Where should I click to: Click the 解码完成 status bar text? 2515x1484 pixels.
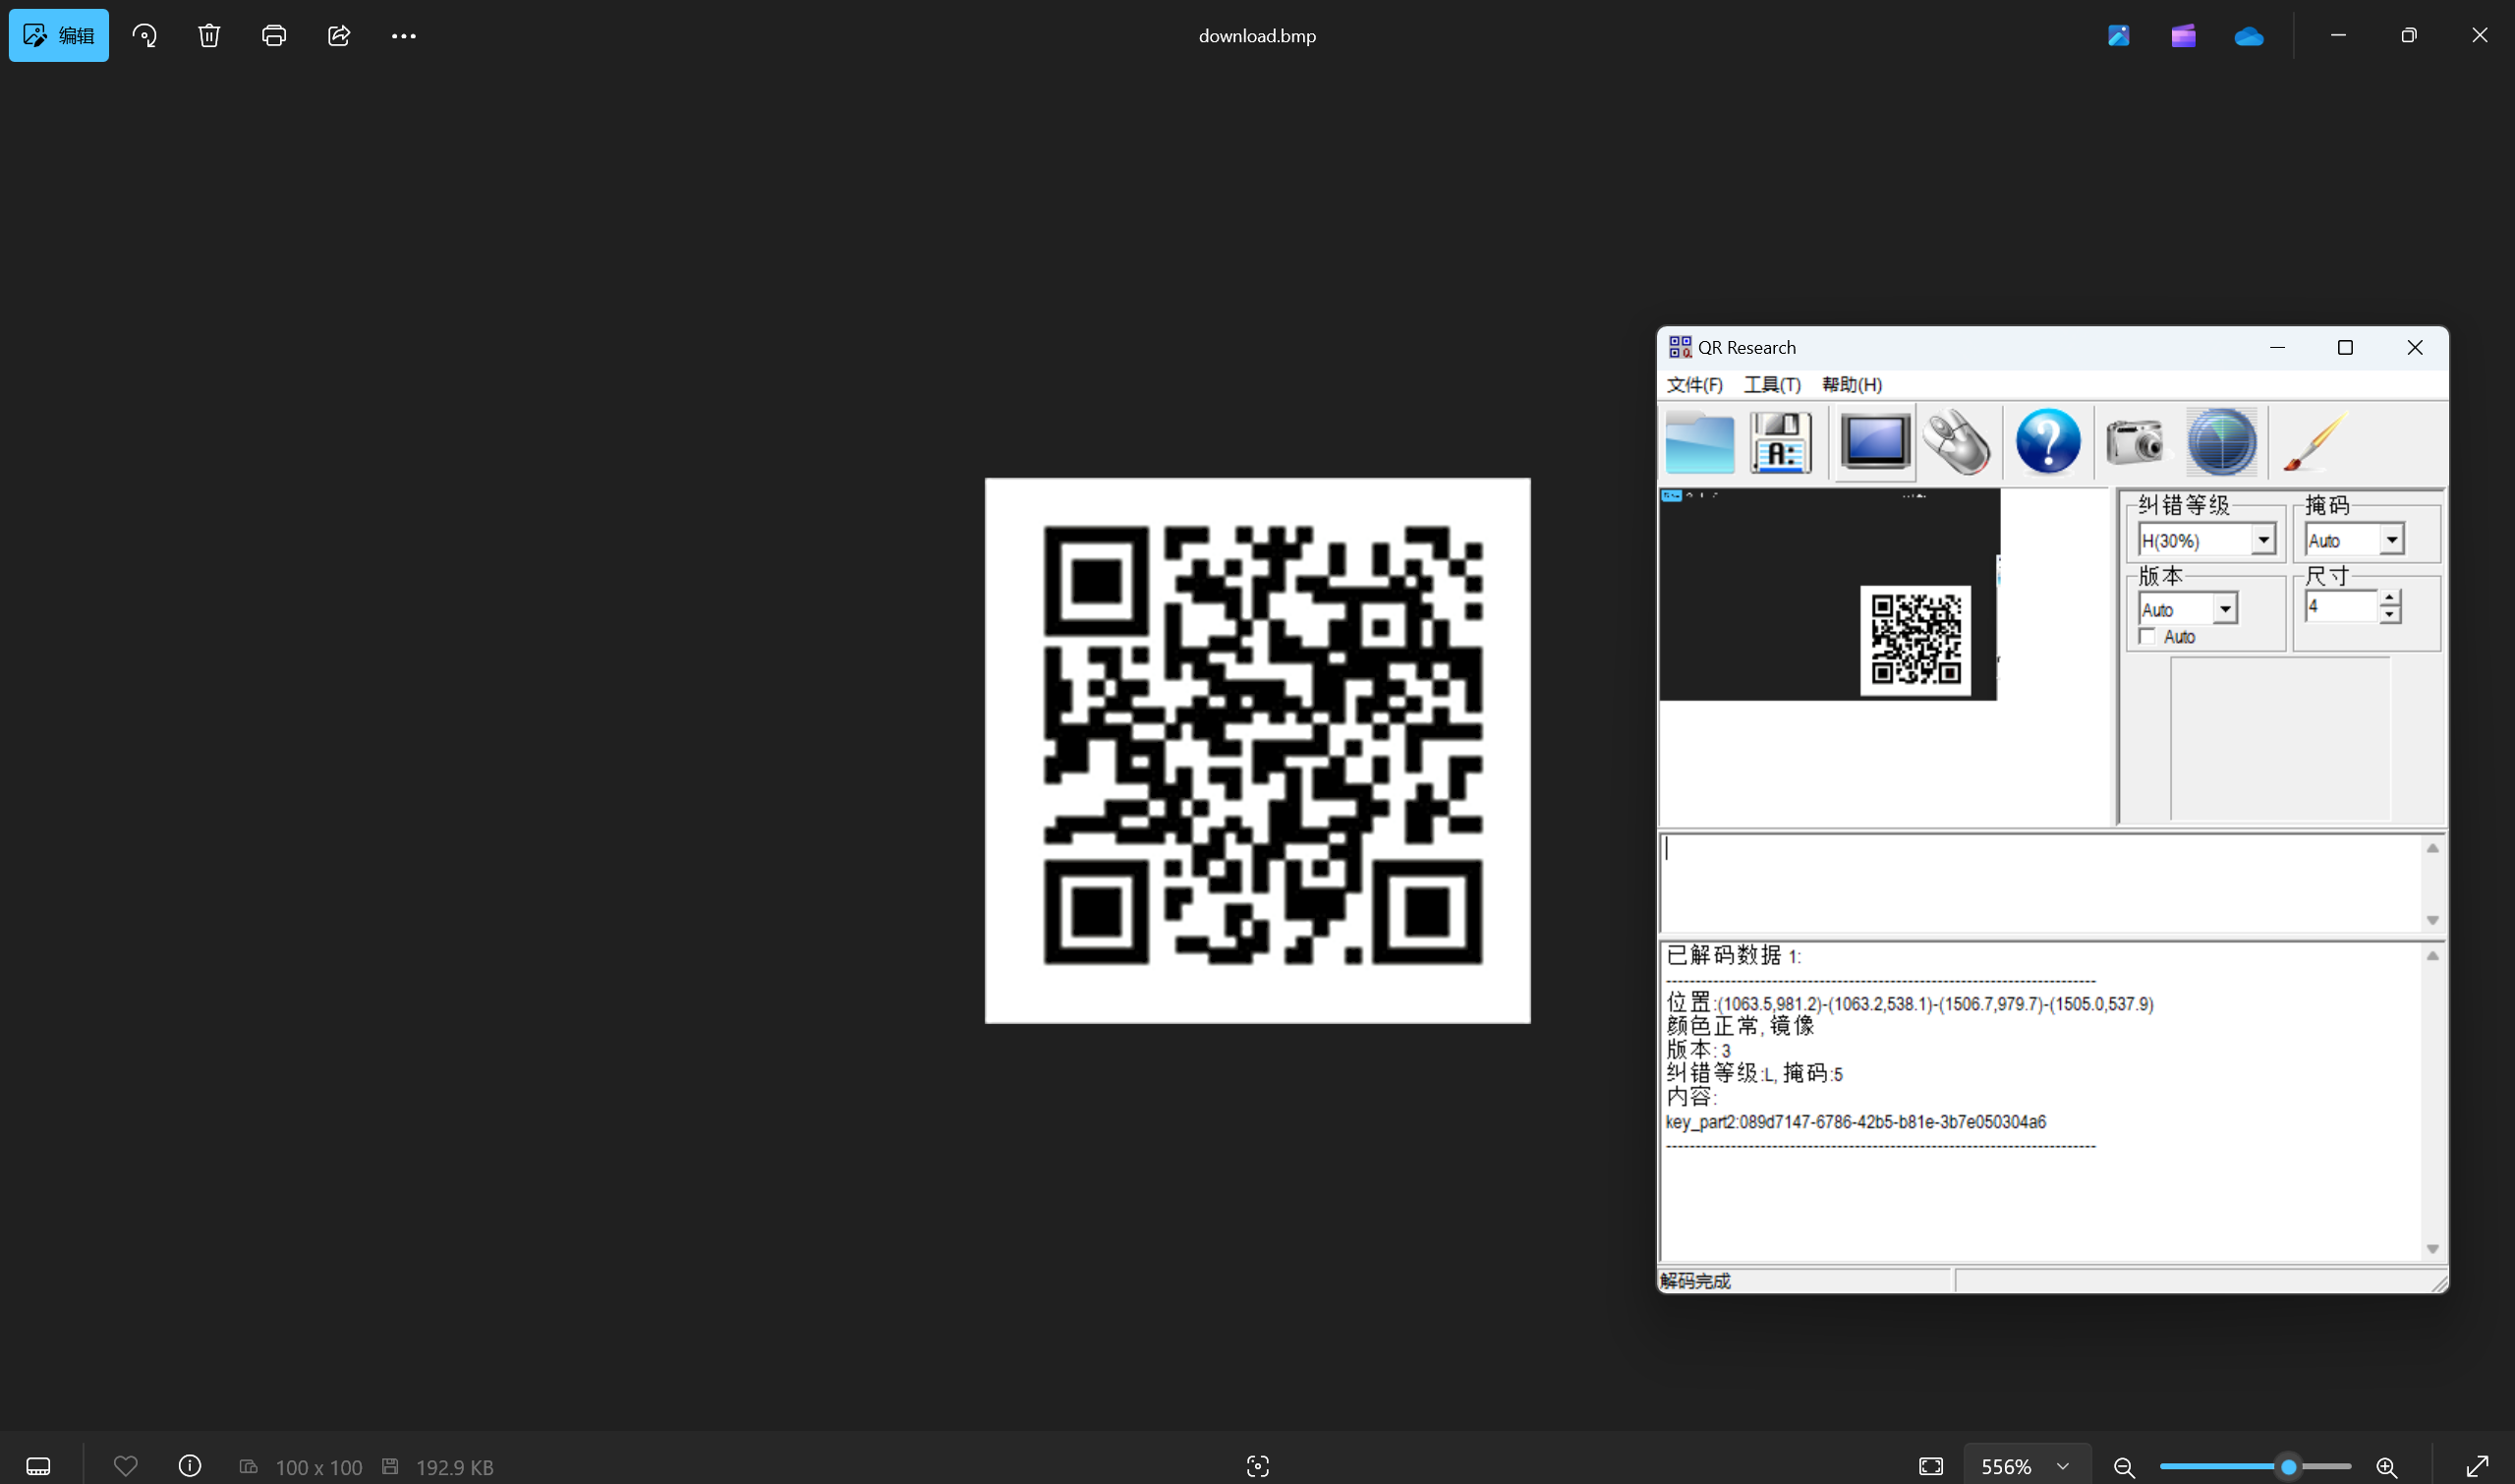1695,1281
